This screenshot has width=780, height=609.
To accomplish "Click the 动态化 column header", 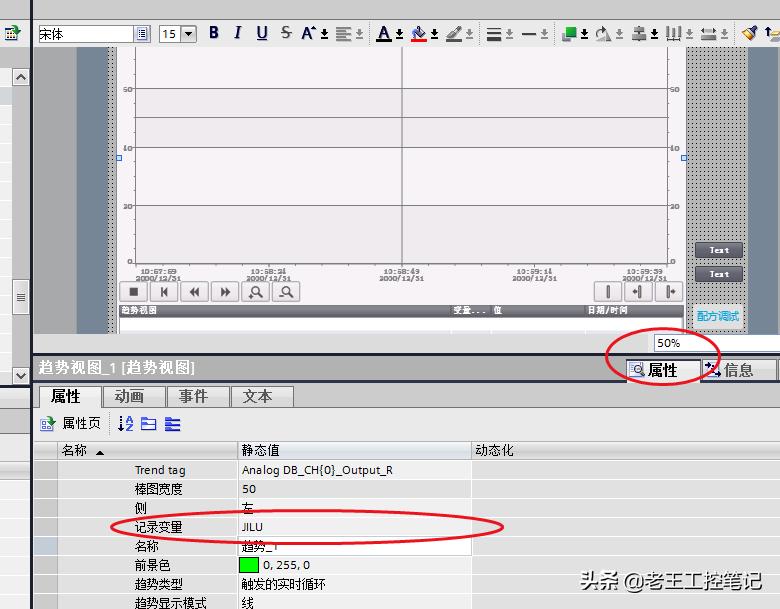I will [x=625, y=450].
